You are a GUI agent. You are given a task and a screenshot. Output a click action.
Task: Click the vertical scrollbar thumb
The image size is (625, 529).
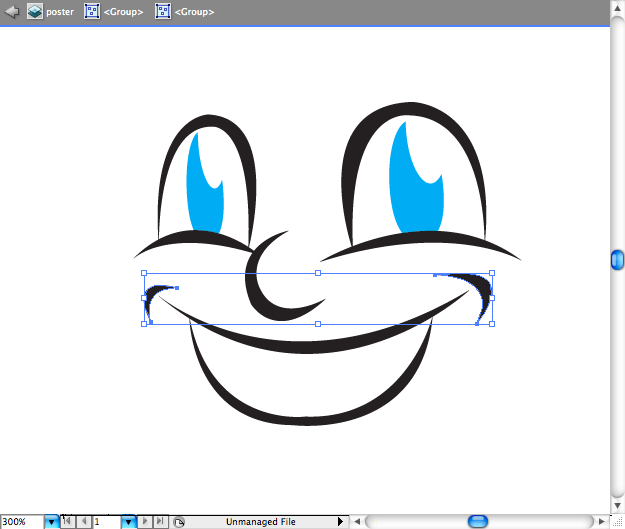pos(617,260)
